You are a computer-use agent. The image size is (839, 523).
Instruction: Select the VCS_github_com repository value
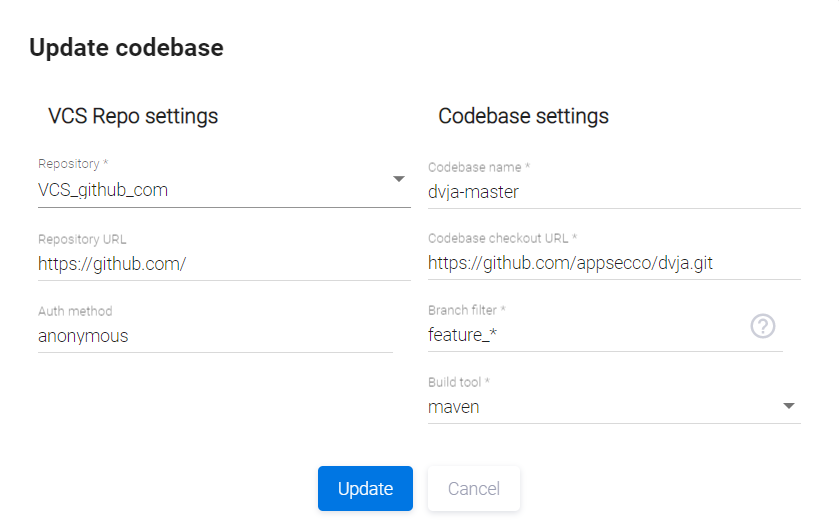click(103, 189)
